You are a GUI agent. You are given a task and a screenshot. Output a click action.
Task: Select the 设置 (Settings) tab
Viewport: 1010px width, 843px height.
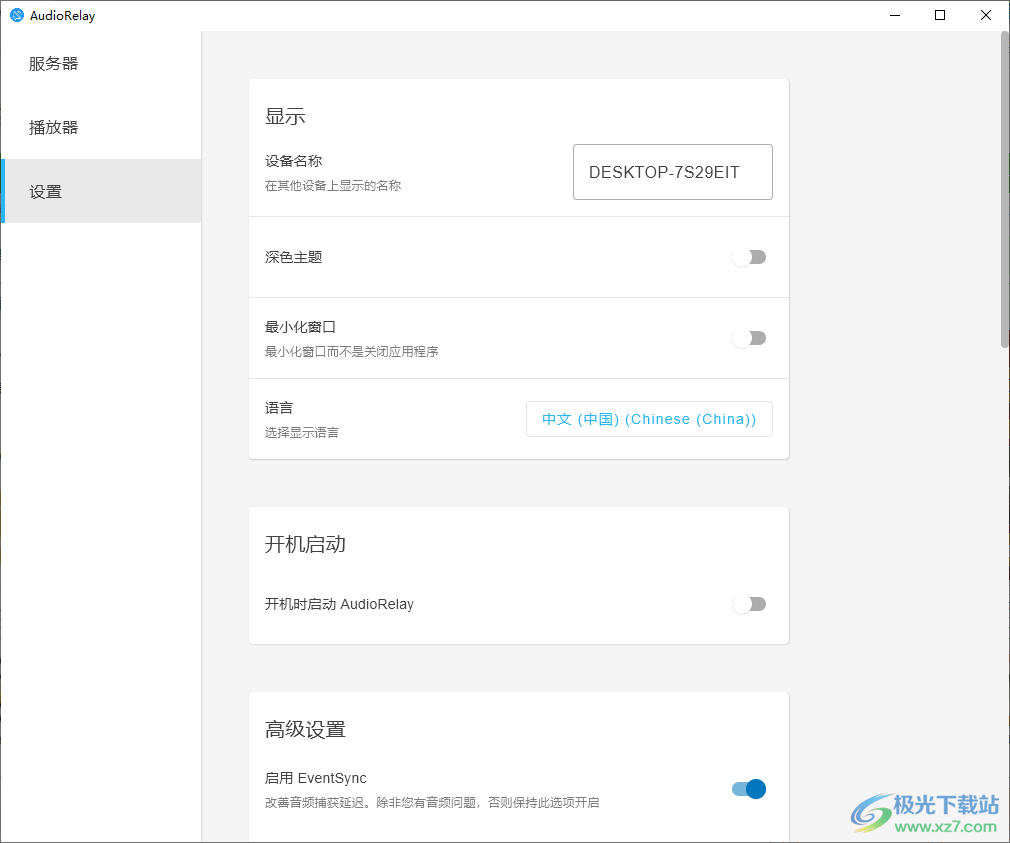point(101,191)
